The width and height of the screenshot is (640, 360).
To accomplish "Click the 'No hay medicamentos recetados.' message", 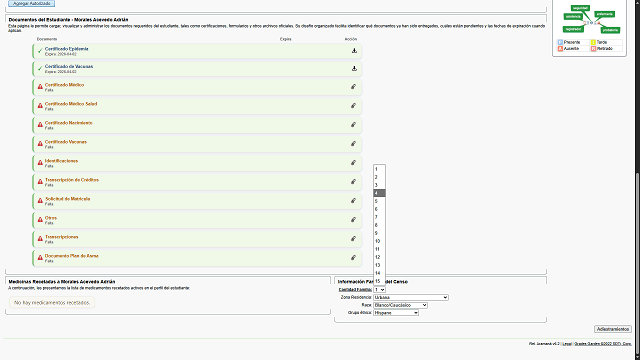I will click(x=52, y=302).
